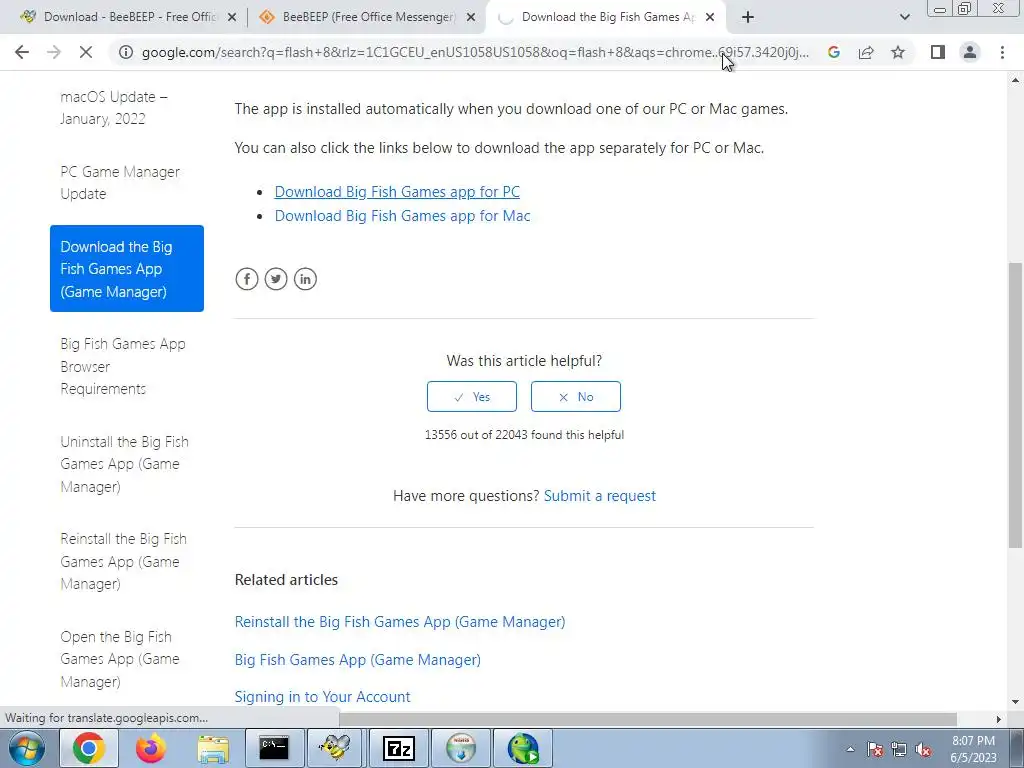Open Action Center flag icon
The height and width of the screenshot is (768, 1024).
tap(875, 750)
